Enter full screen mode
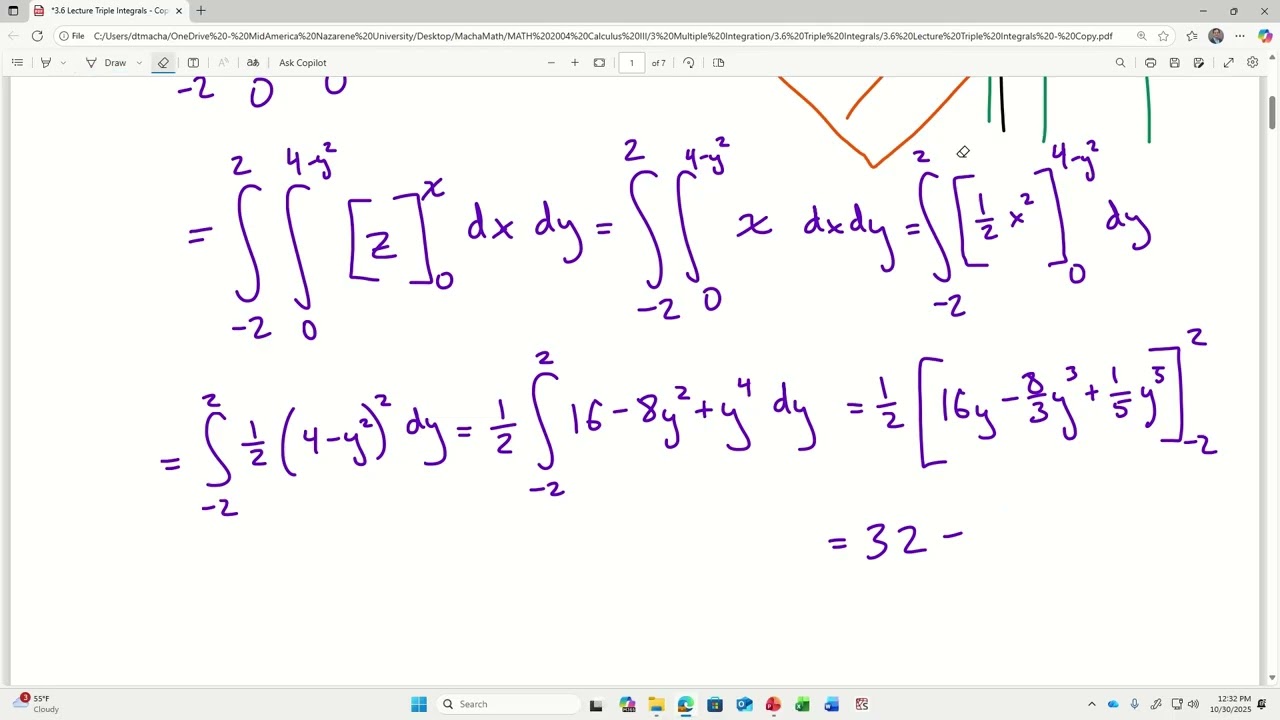The image size is (1280, 720). (x=1229, y=62)
